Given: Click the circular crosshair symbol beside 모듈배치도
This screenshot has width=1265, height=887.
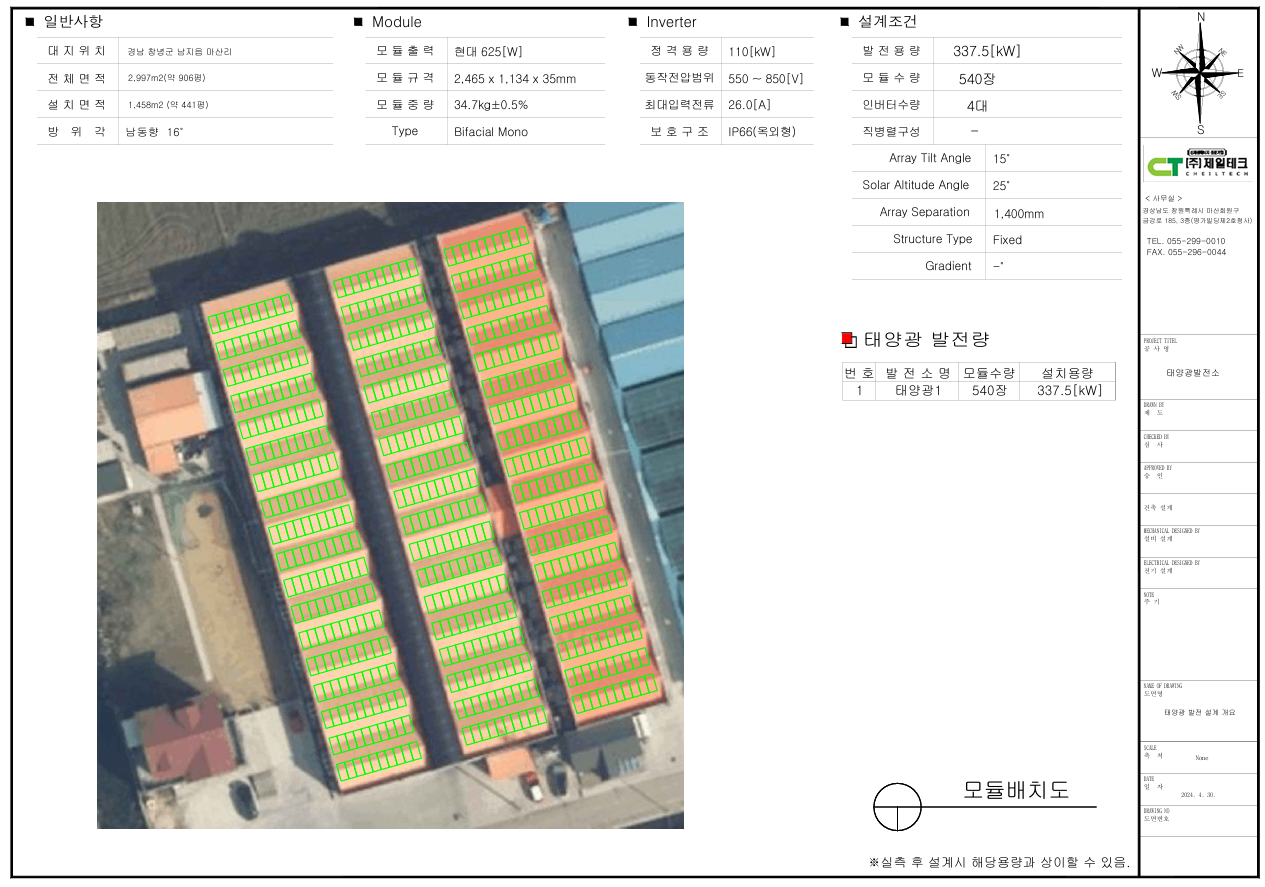Looking at the screenshot, I should pos(897,807).
